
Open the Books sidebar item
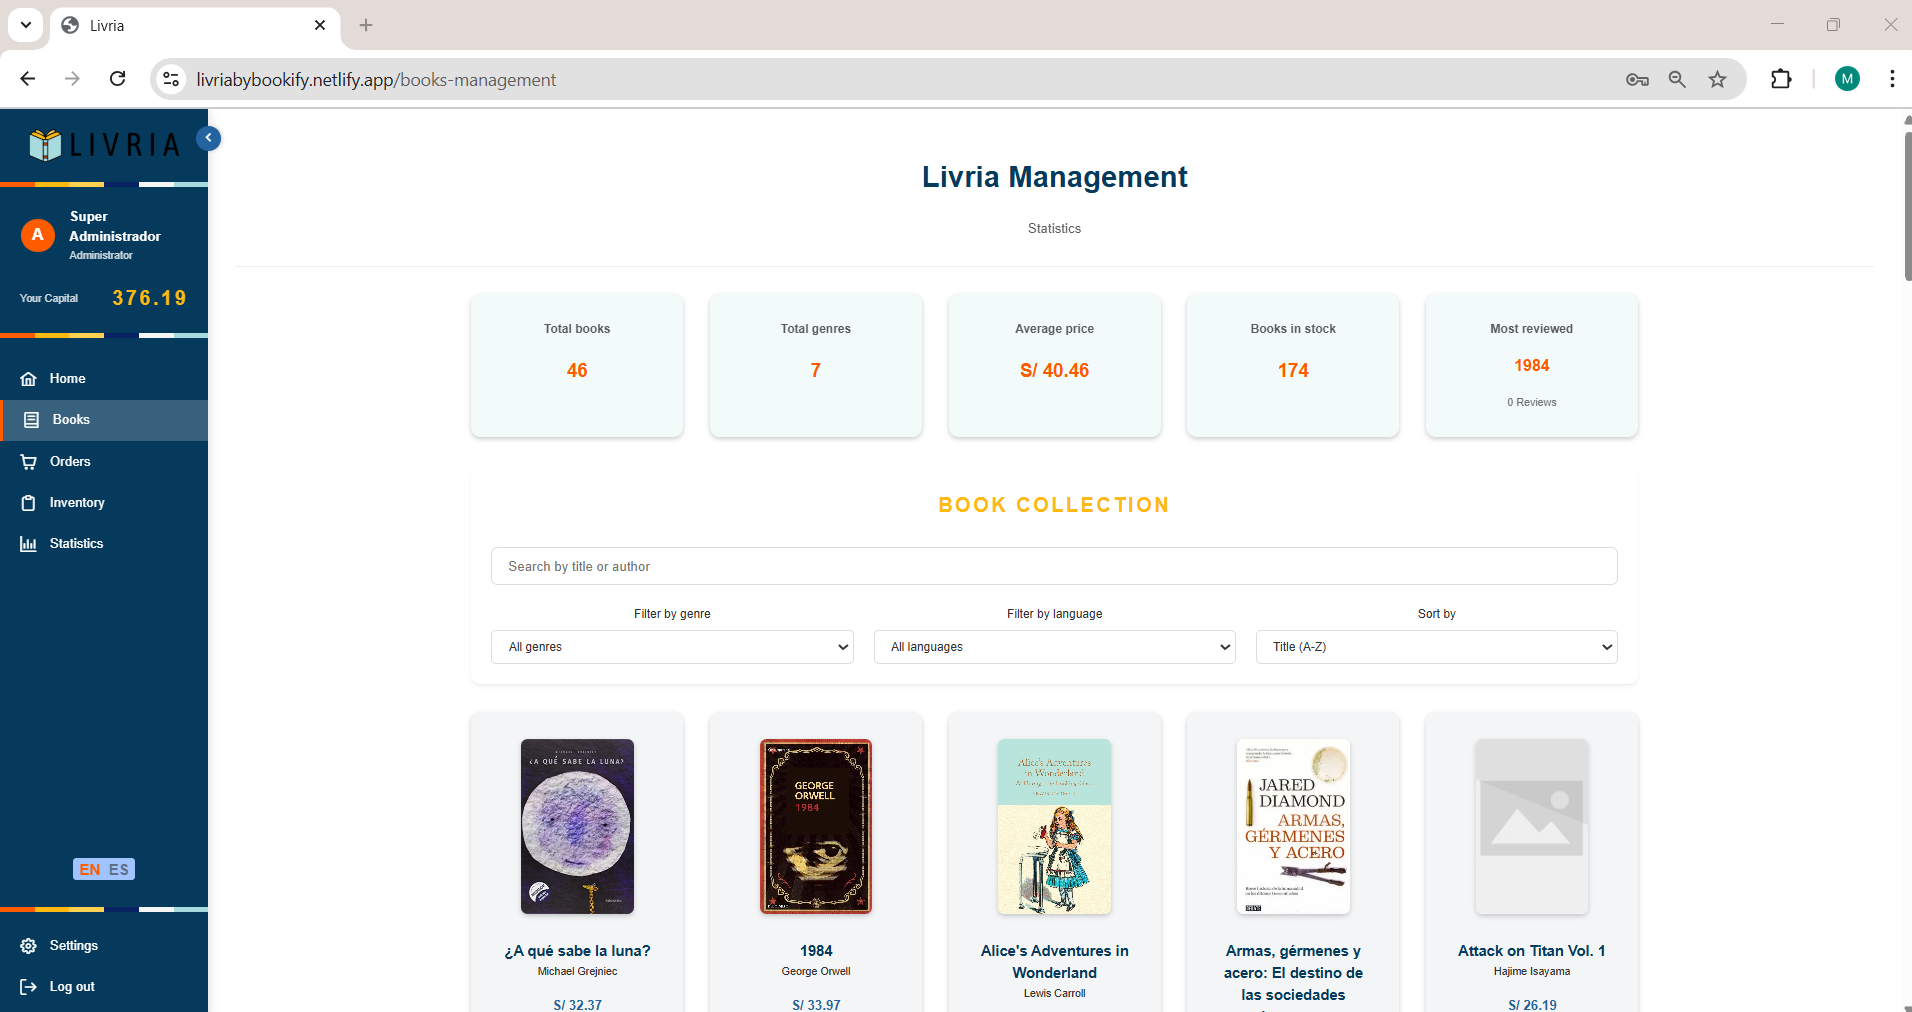(x=104, y=420)
